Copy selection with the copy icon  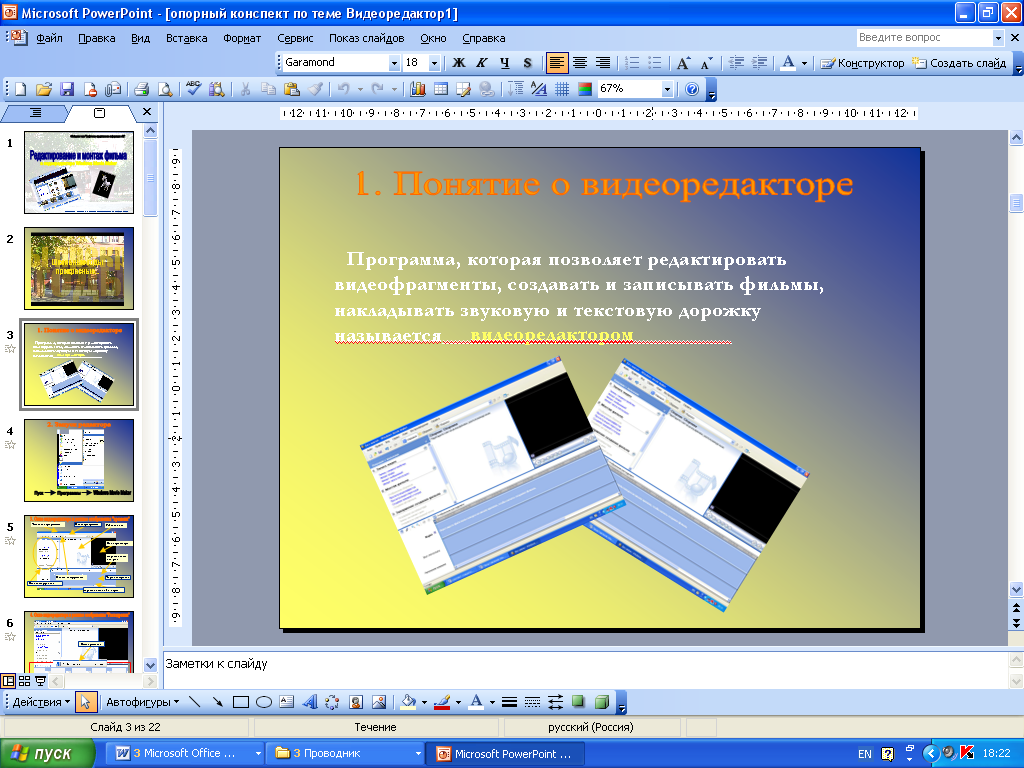[268, 89]
